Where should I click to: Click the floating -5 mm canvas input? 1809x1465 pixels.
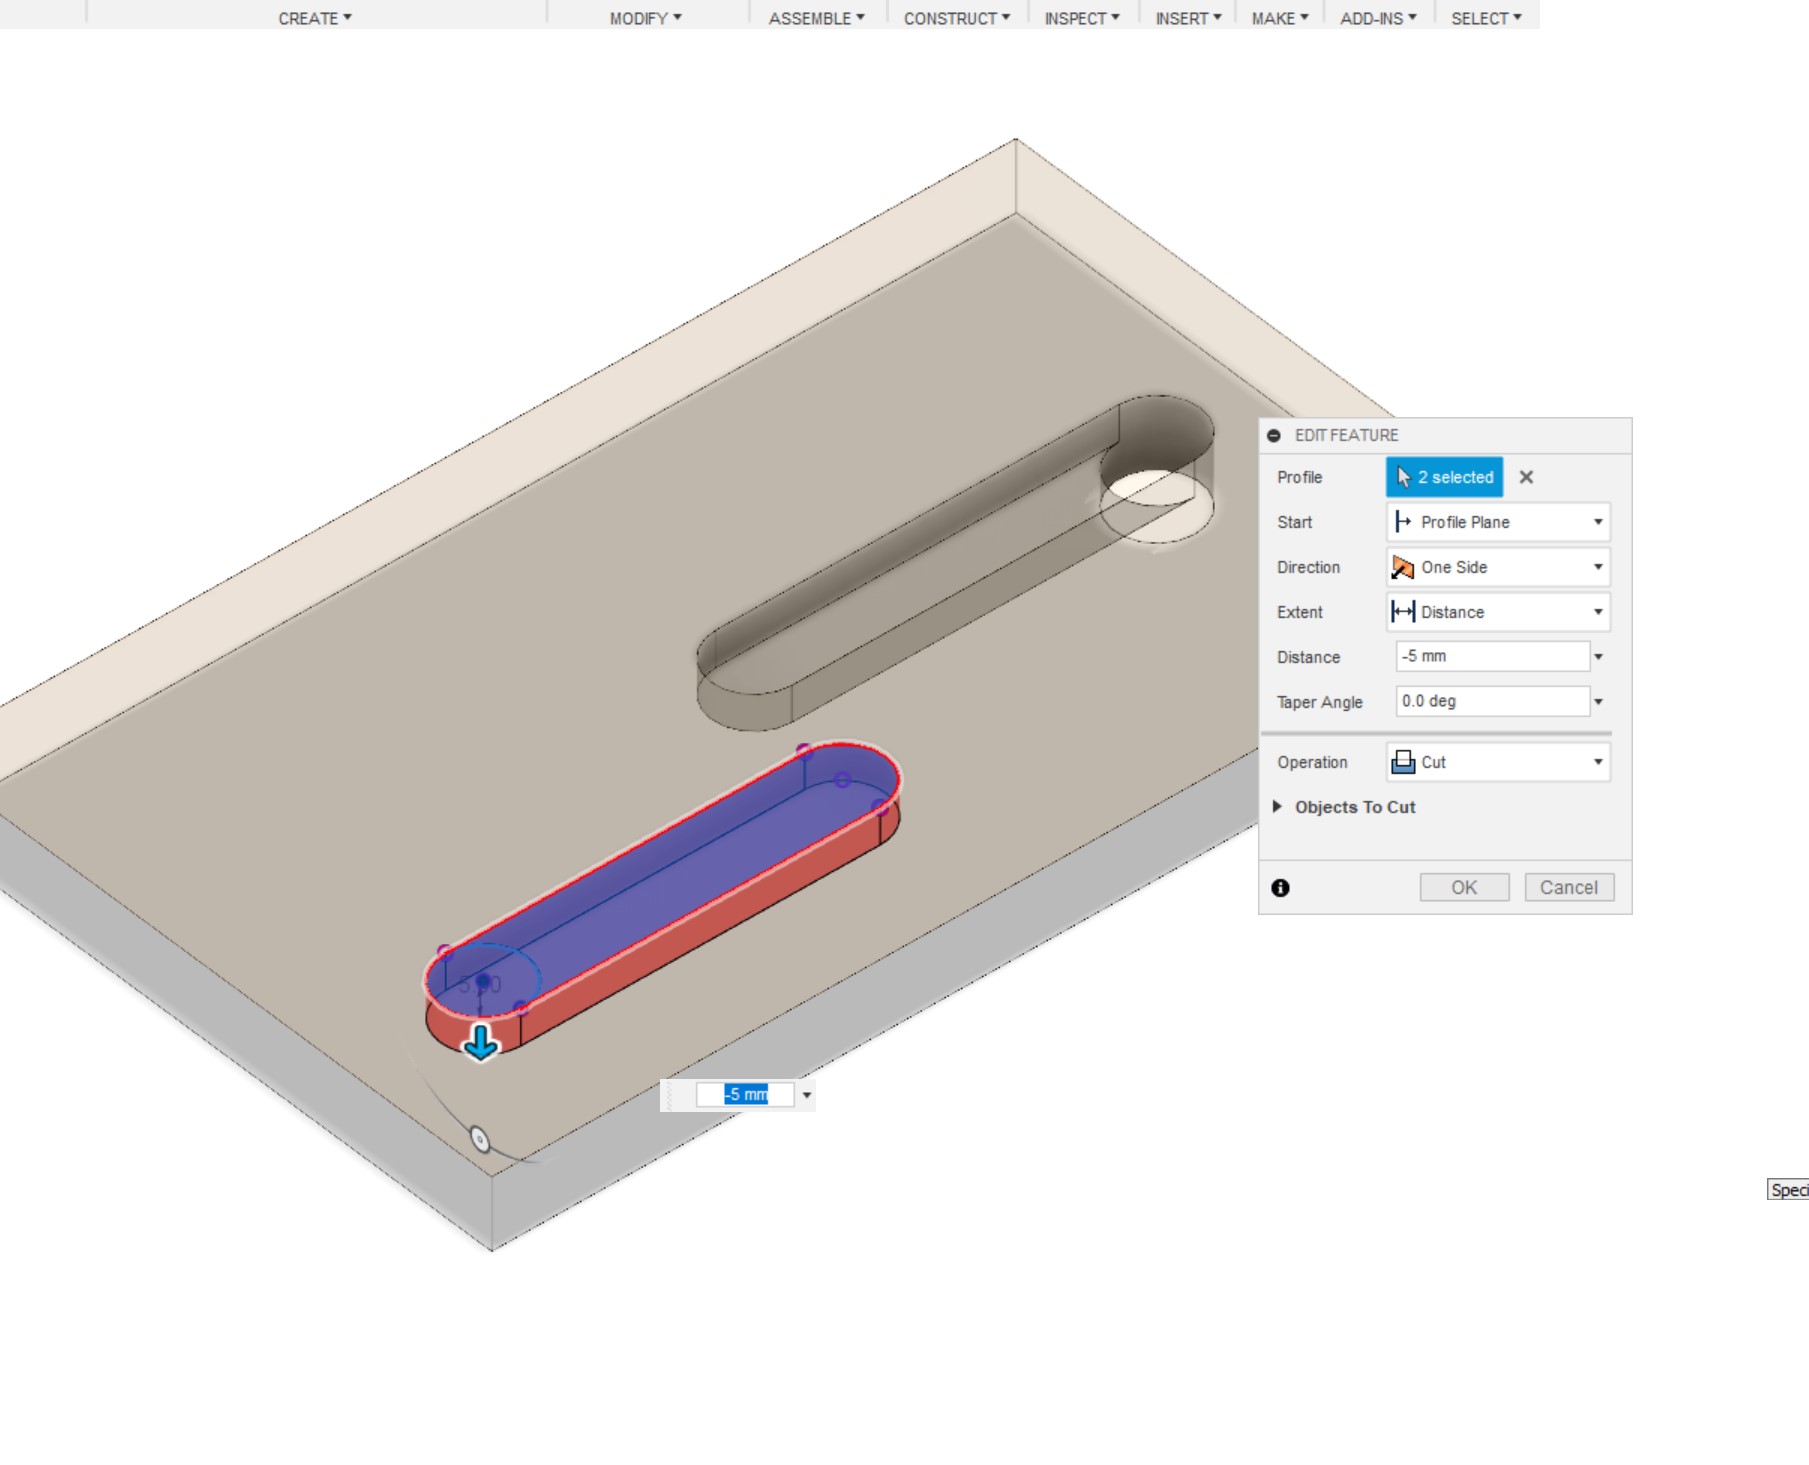coord(745,1095)
